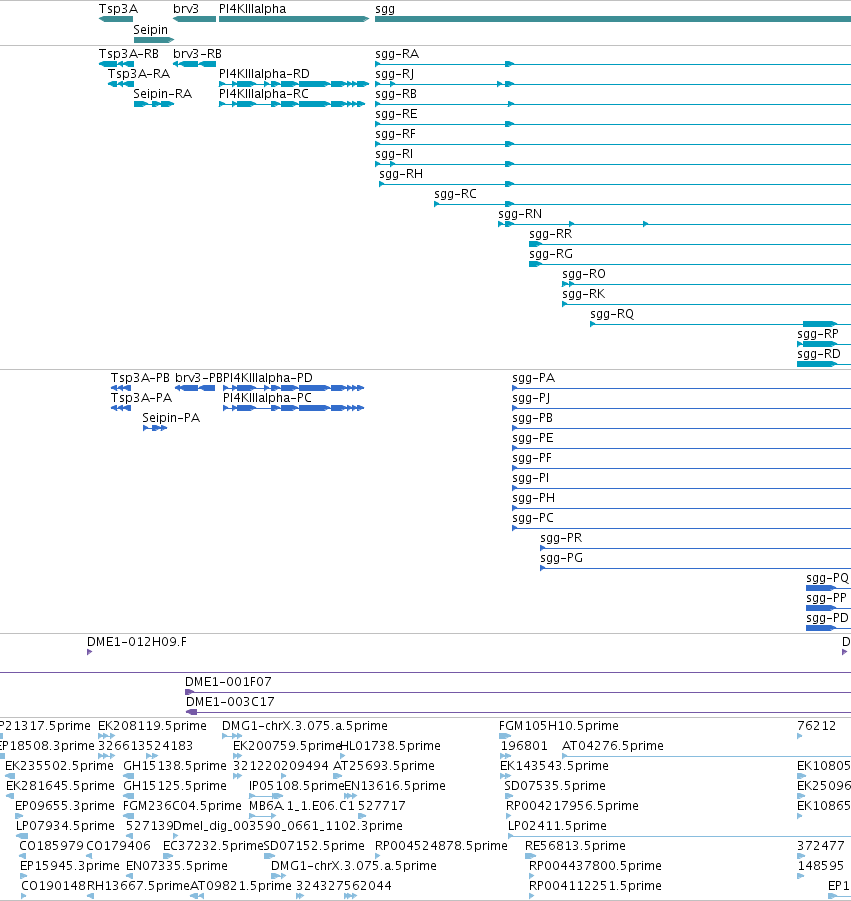
Task: Select the sgg-PP protein
Action: coord(829,608)
